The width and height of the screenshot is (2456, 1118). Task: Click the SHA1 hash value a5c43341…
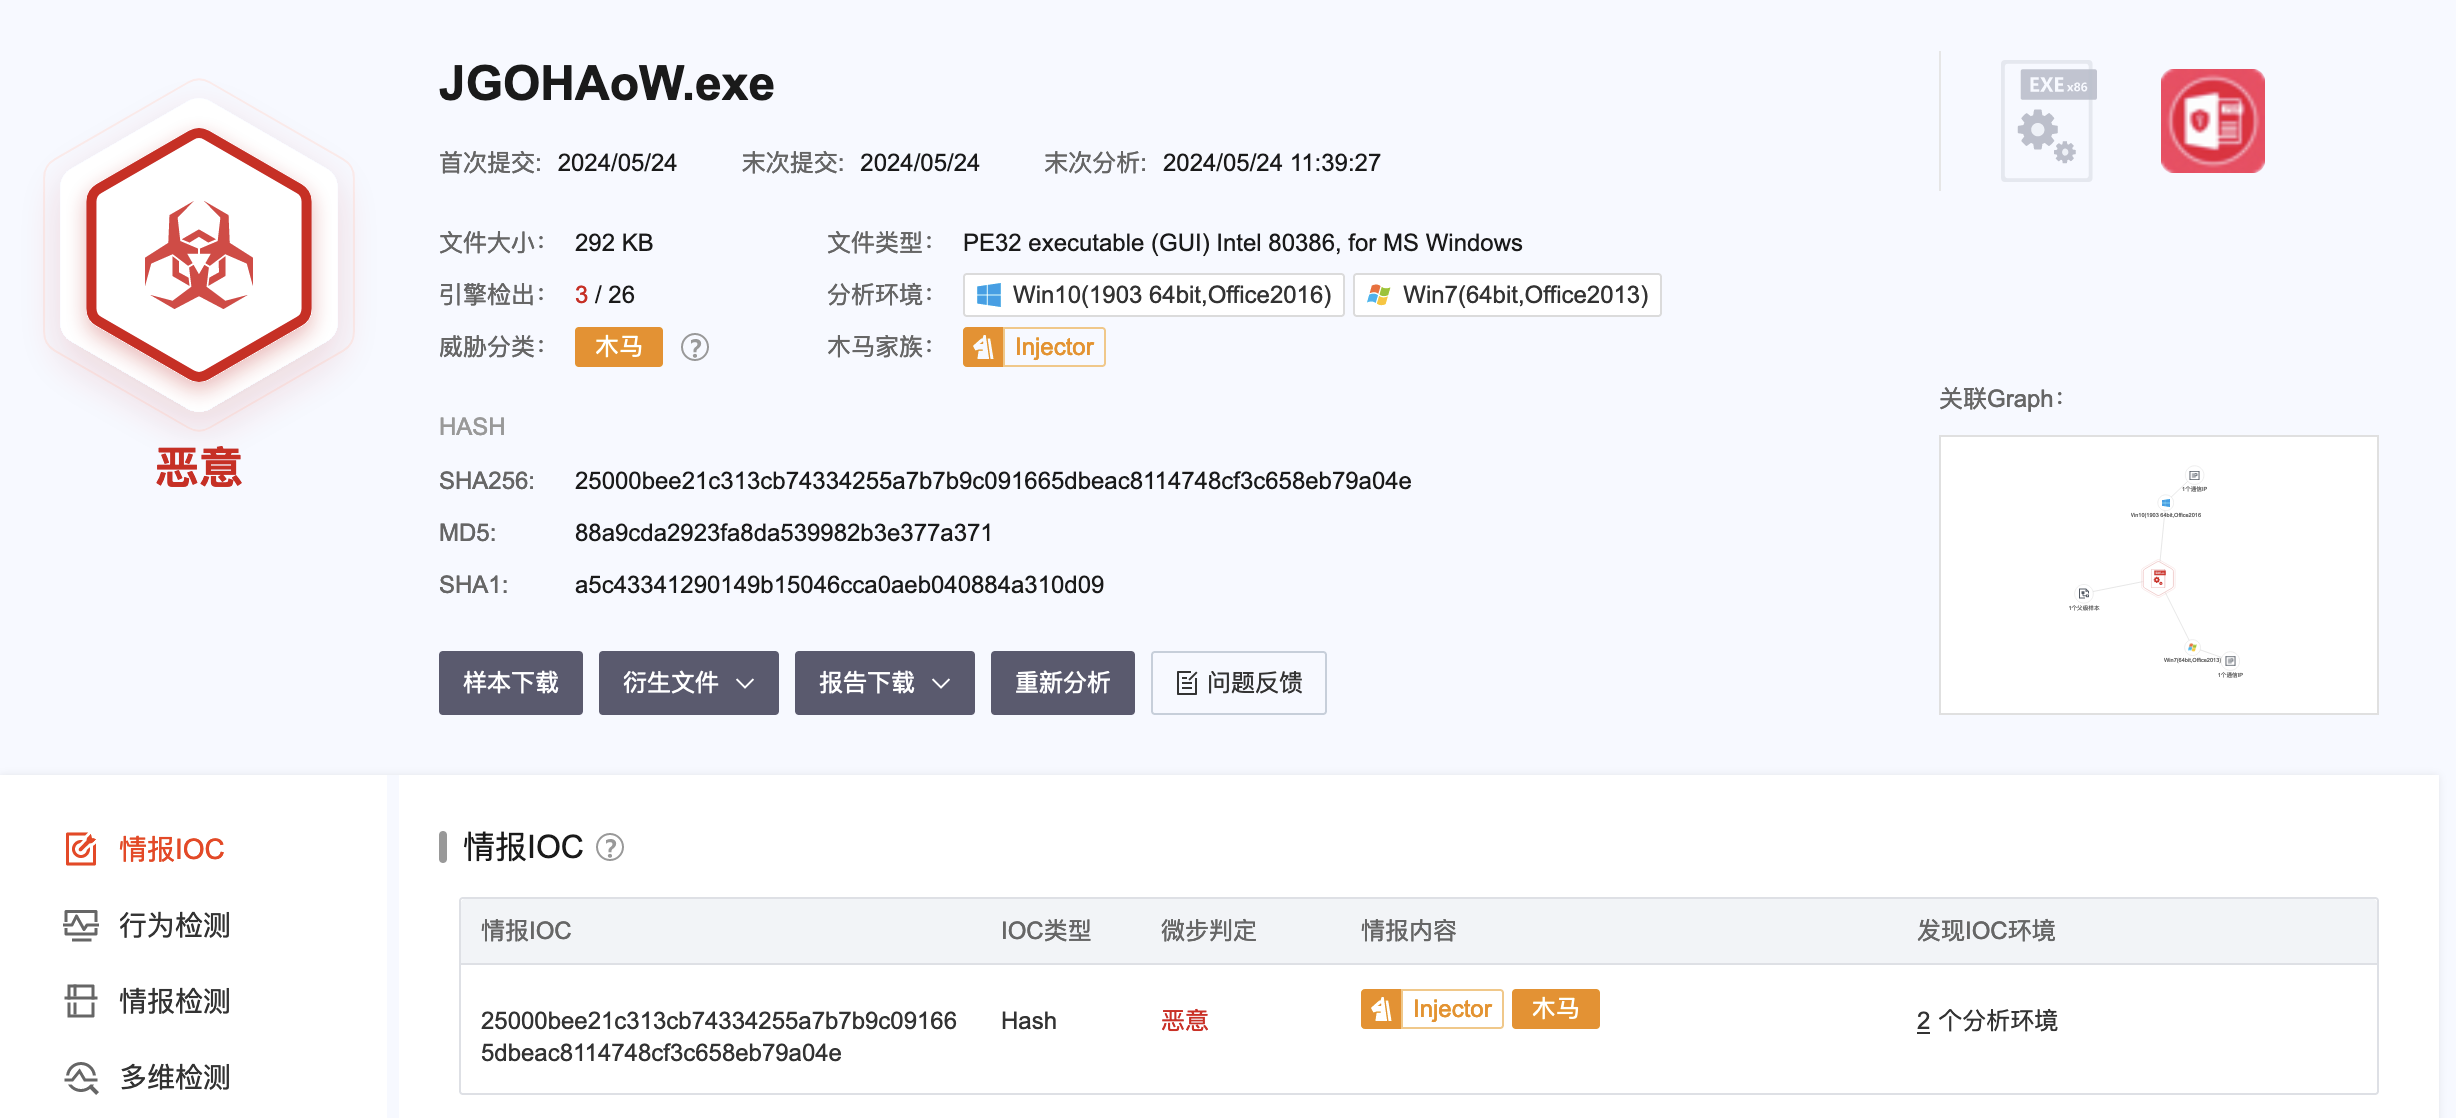point(839,585)
